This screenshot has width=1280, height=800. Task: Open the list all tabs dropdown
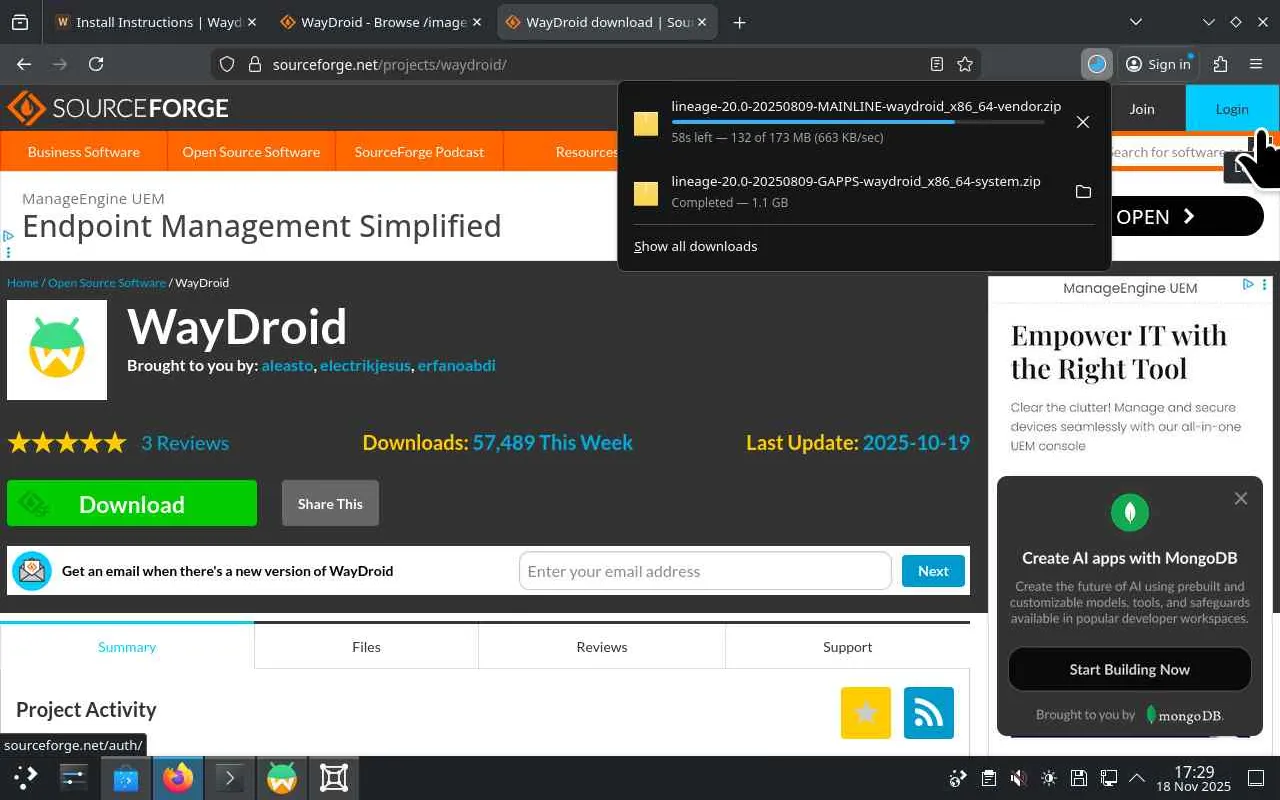coord(1135,22)
